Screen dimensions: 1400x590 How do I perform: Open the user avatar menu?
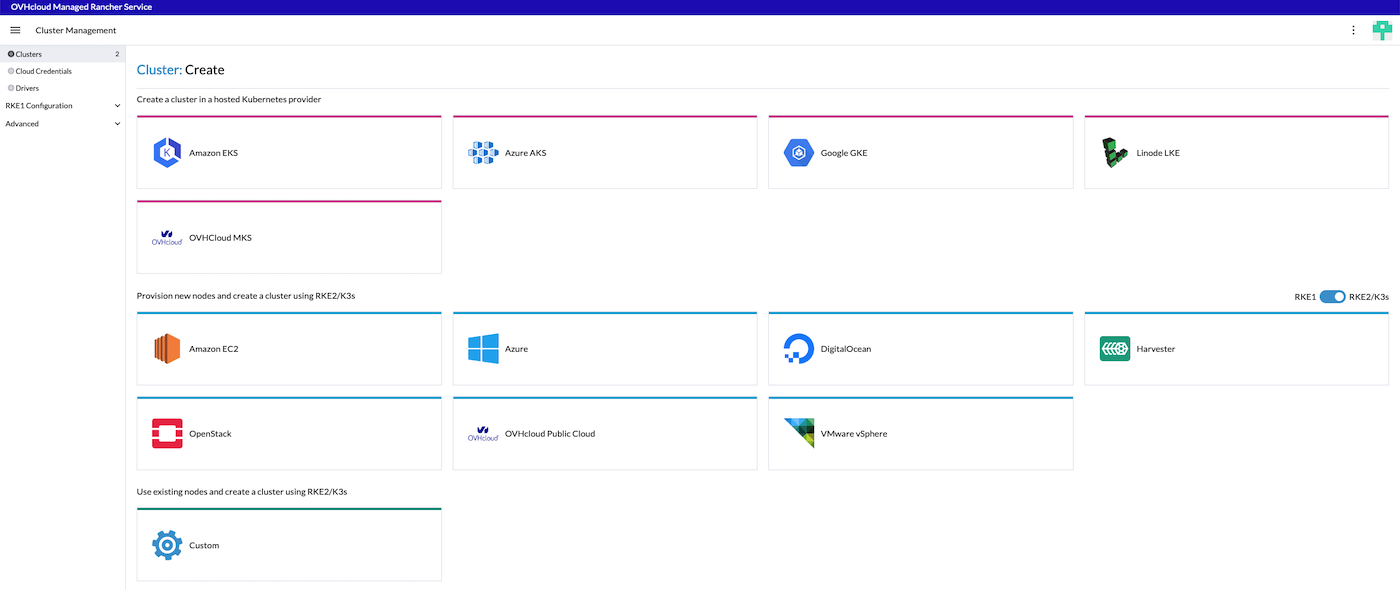[1382, 30]
